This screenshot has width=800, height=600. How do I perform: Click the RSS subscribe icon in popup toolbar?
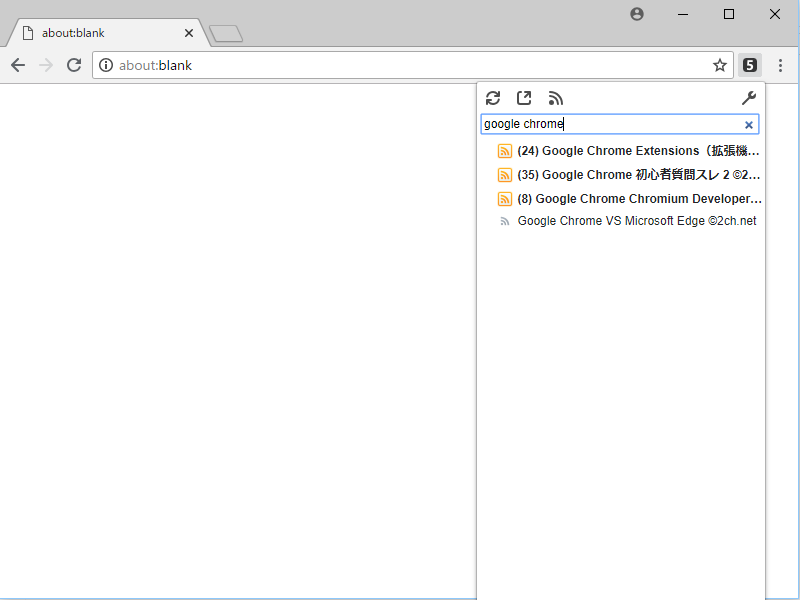556,98
